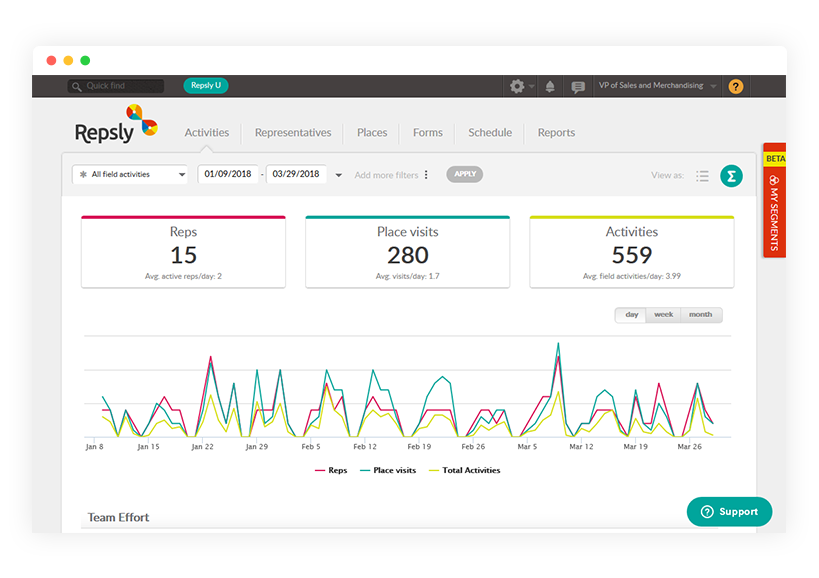Click the Repsly U button

[x=205, y=86]
